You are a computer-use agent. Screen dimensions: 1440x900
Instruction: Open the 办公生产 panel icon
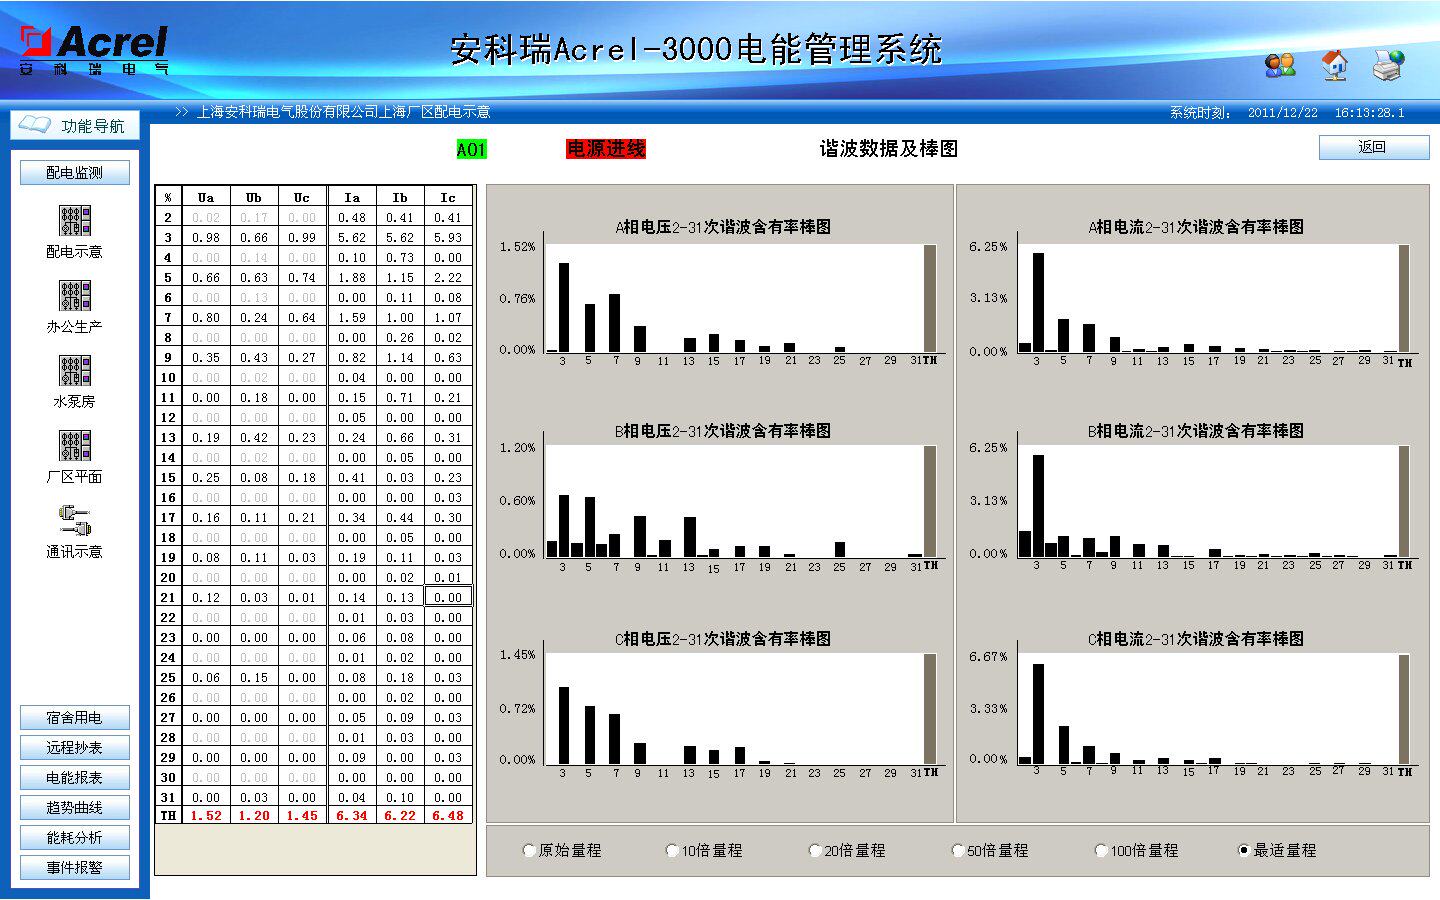75,296
